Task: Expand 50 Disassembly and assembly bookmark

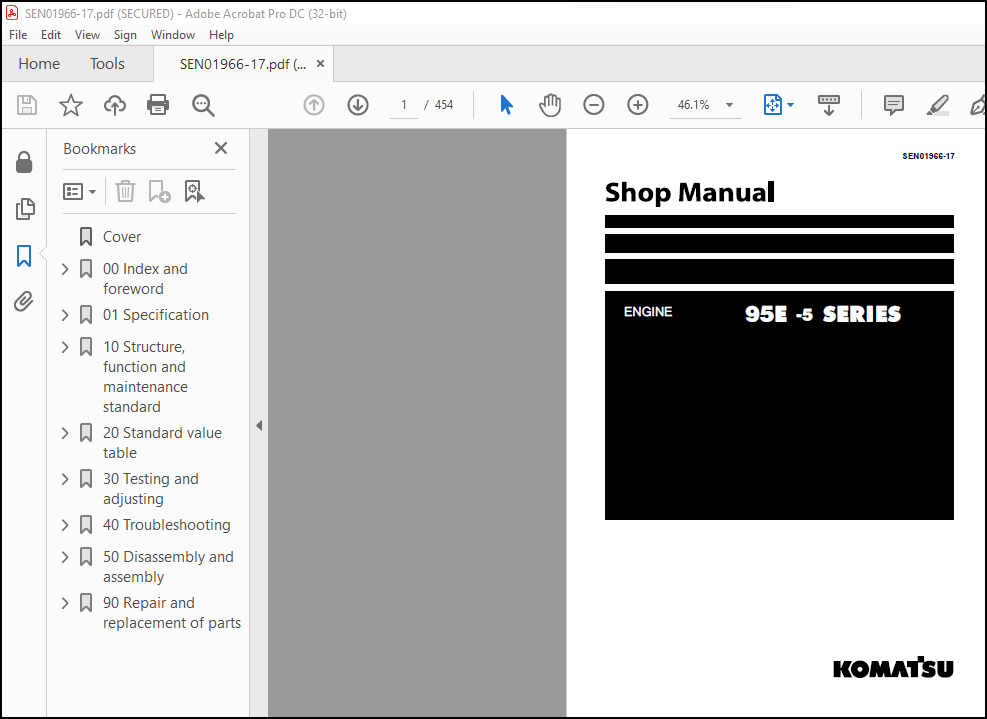Action: pos(65,557)
